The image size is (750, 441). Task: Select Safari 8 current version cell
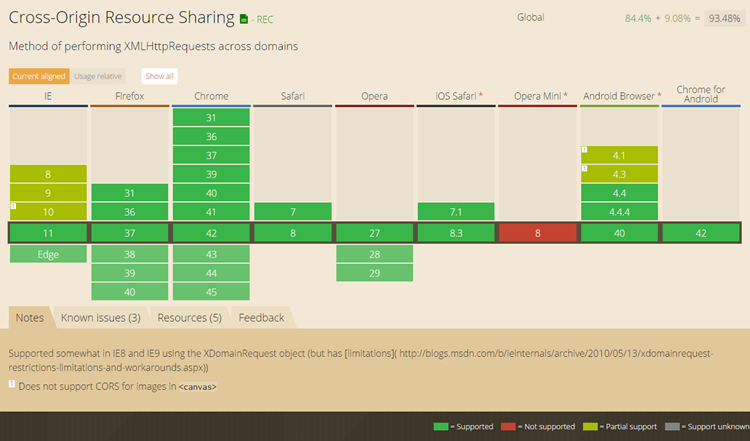click(293, 233)
